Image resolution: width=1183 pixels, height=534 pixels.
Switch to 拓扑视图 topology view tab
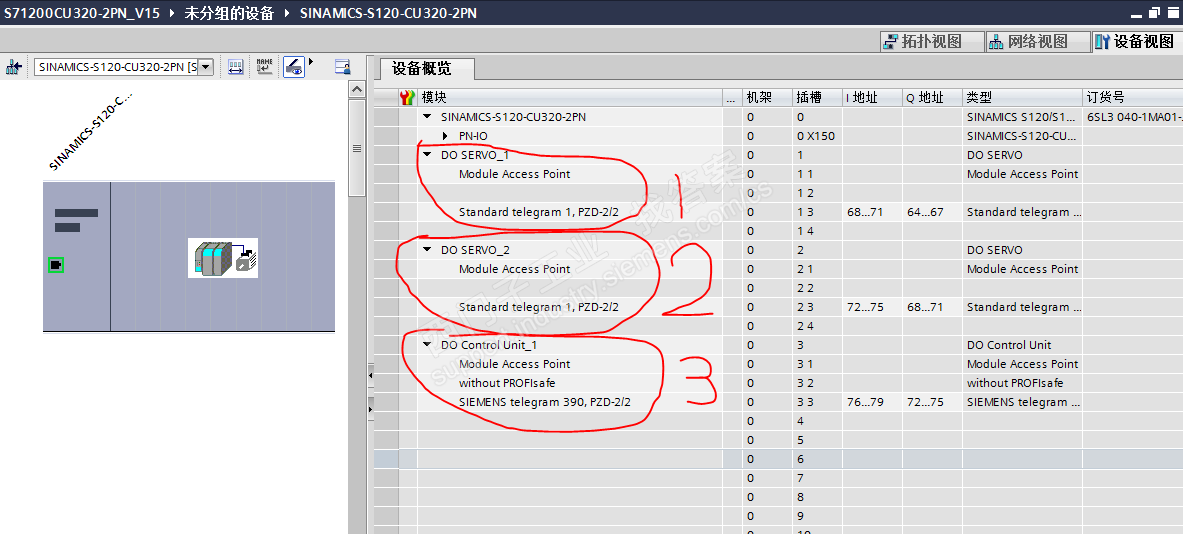coord(933,41)
